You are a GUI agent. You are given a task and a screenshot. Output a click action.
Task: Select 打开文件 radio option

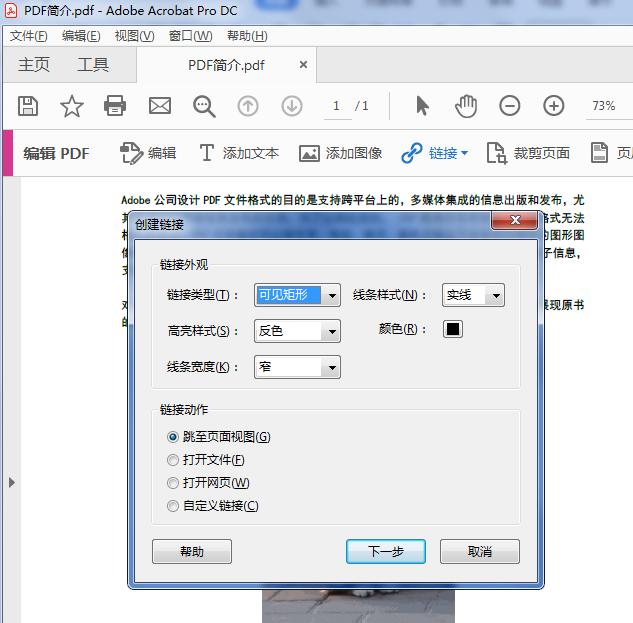205,459
